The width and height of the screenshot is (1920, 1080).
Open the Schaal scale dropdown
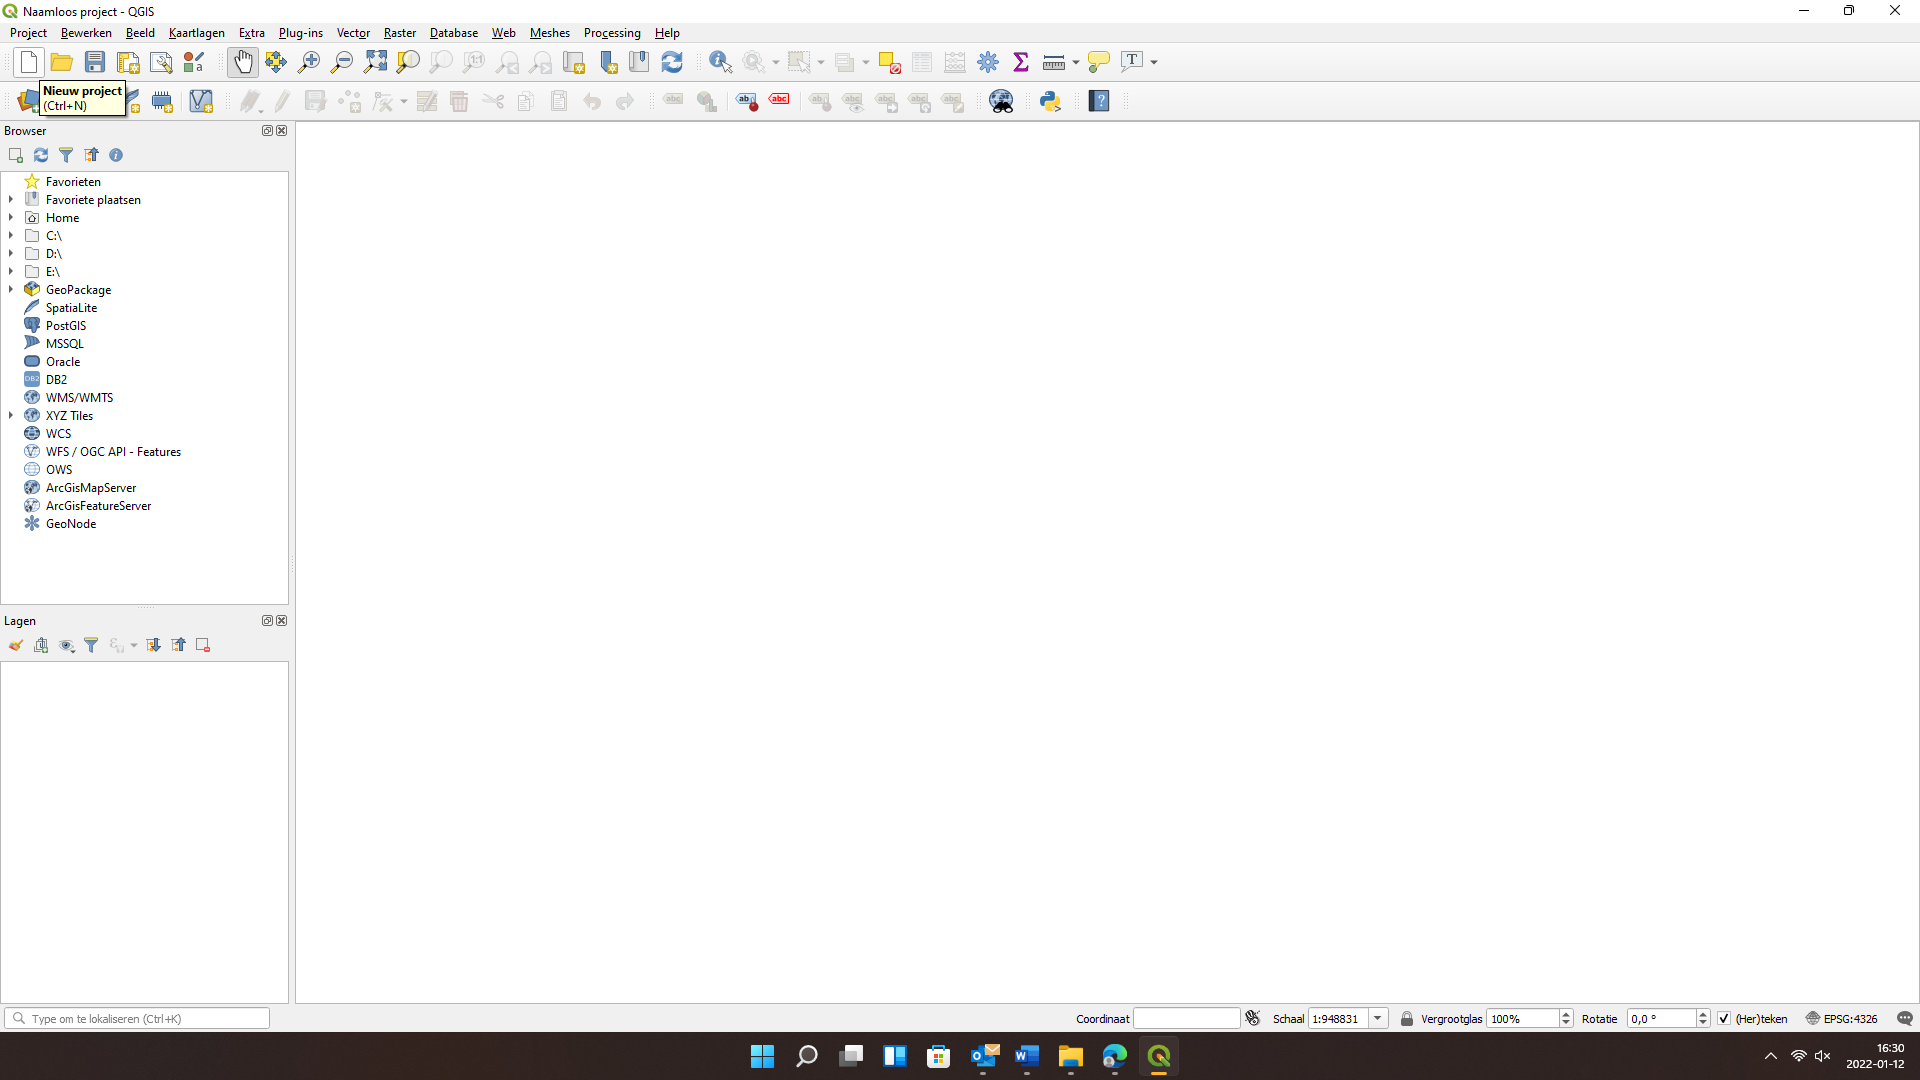(1378, 1019)
